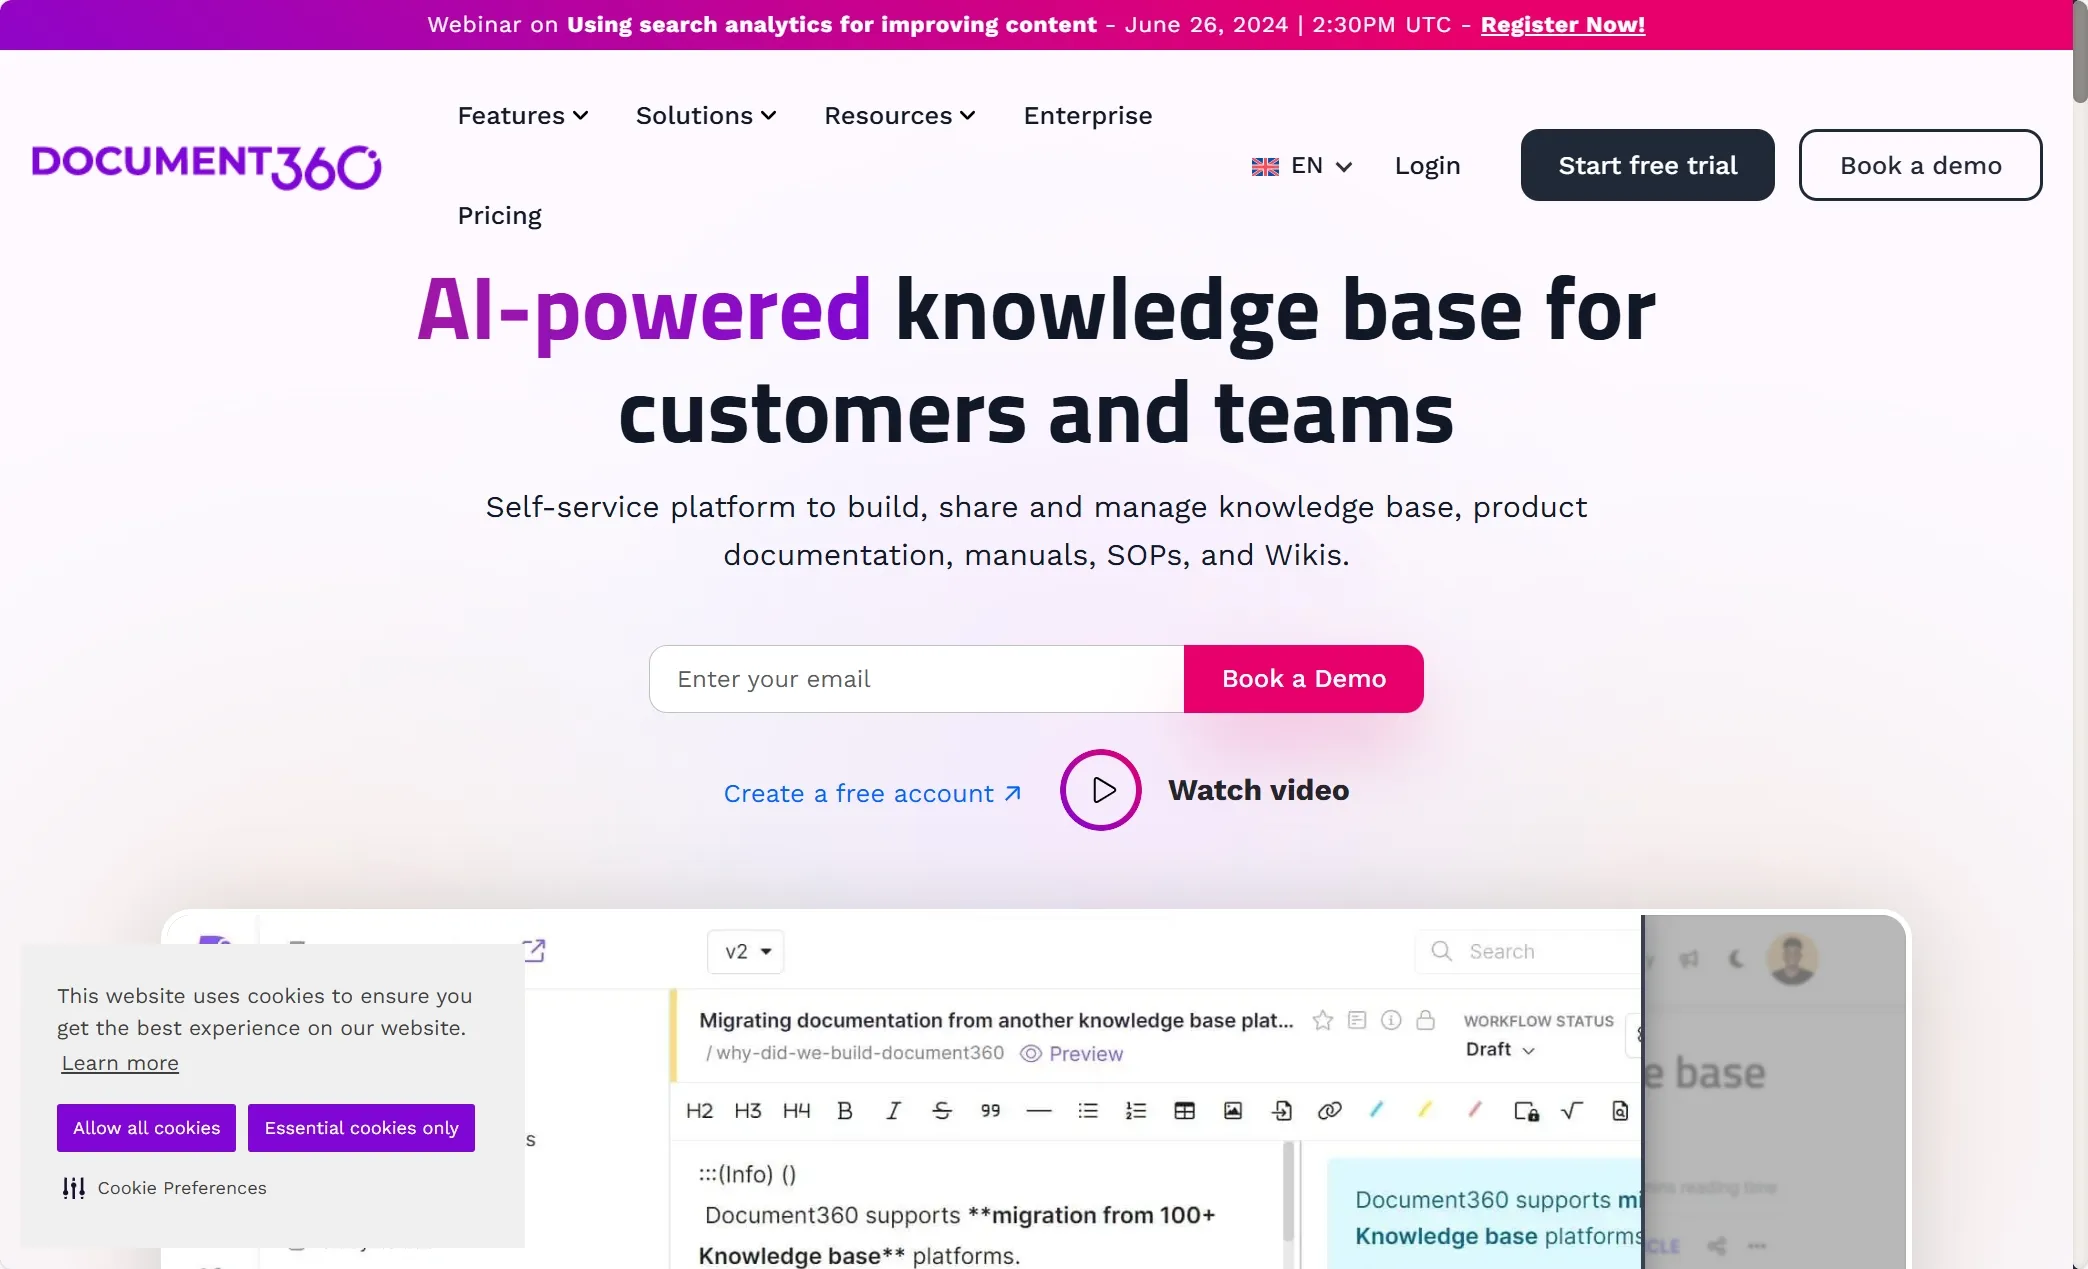Image resolution: width=2088 pixels, height=1269 pixels.
Task: Expand the Solutions navigation dropdown
Action: tap(705, 115)
